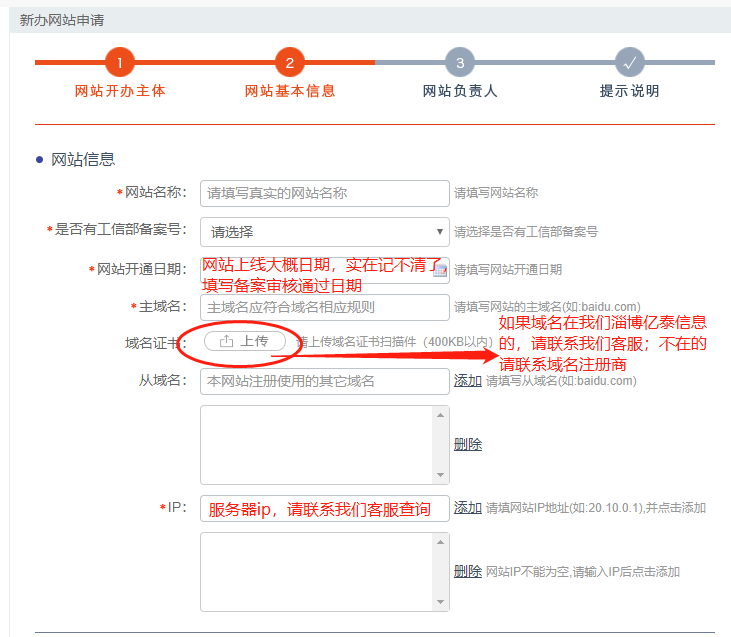
Task: Click 删除 link beside IP list
Action: 468,571
